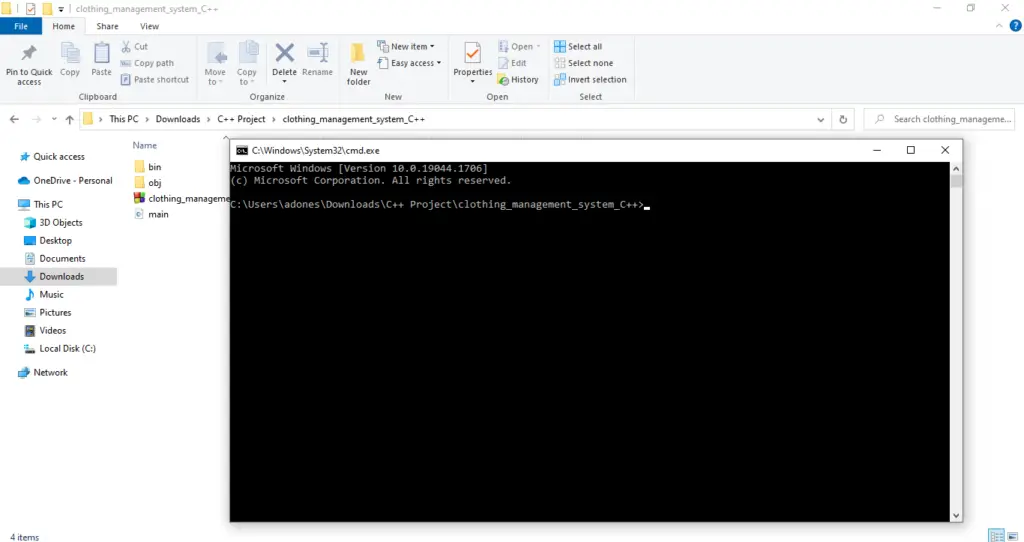Switch to the Share ribbon tab
This screenshot has width=1024, height=542.
[107, 26]
